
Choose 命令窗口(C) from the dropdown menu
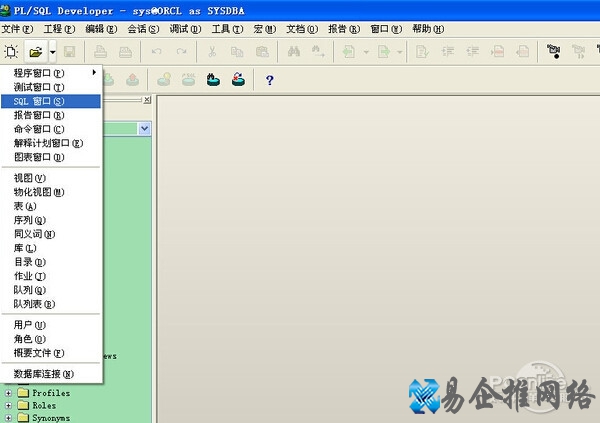(x=51, y=129)
